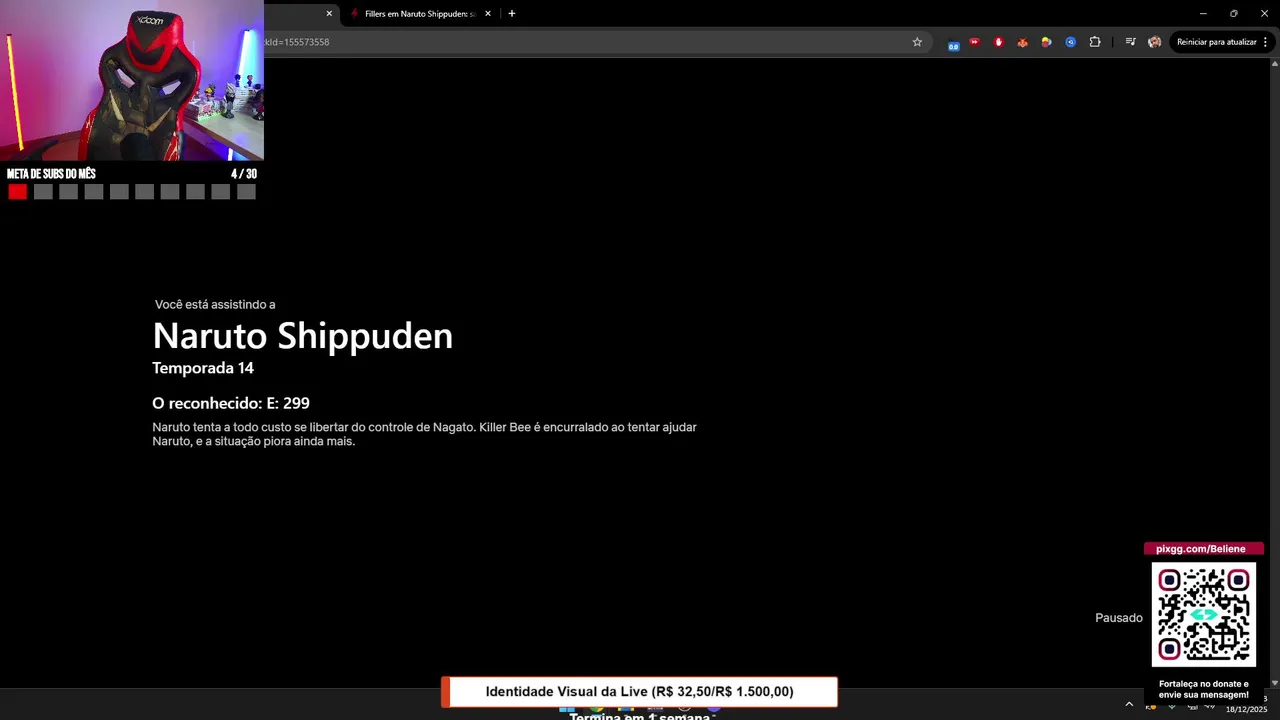This screenshot has height=720, width=1280.
Task: Open the red hand ad-blocker extension
Action: [x=998, y=42]
